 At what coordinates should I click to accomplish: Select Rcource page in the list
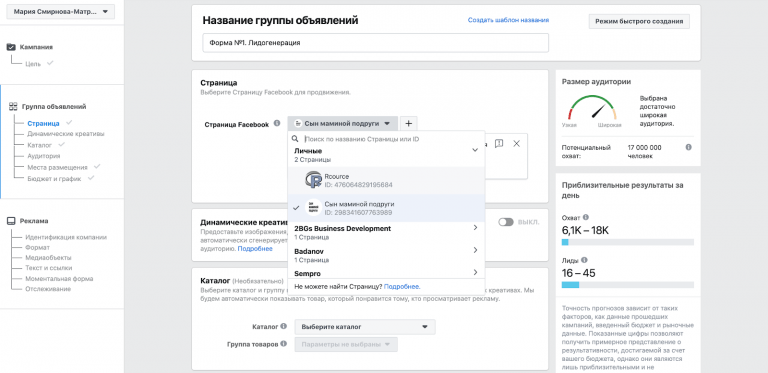pos(386,180)
